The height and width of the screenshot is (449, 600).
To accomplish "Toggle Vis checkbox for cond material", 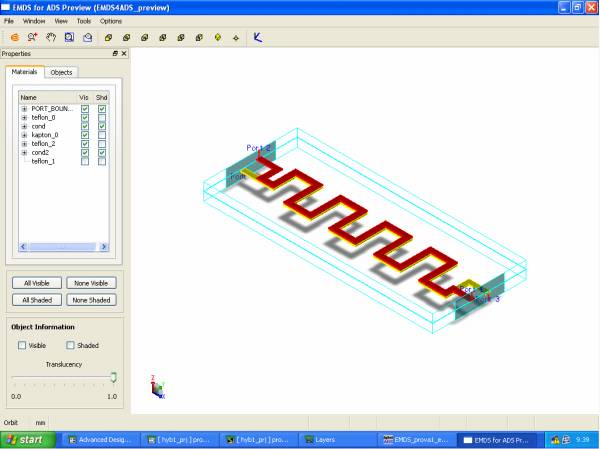I will coord(85,126).
